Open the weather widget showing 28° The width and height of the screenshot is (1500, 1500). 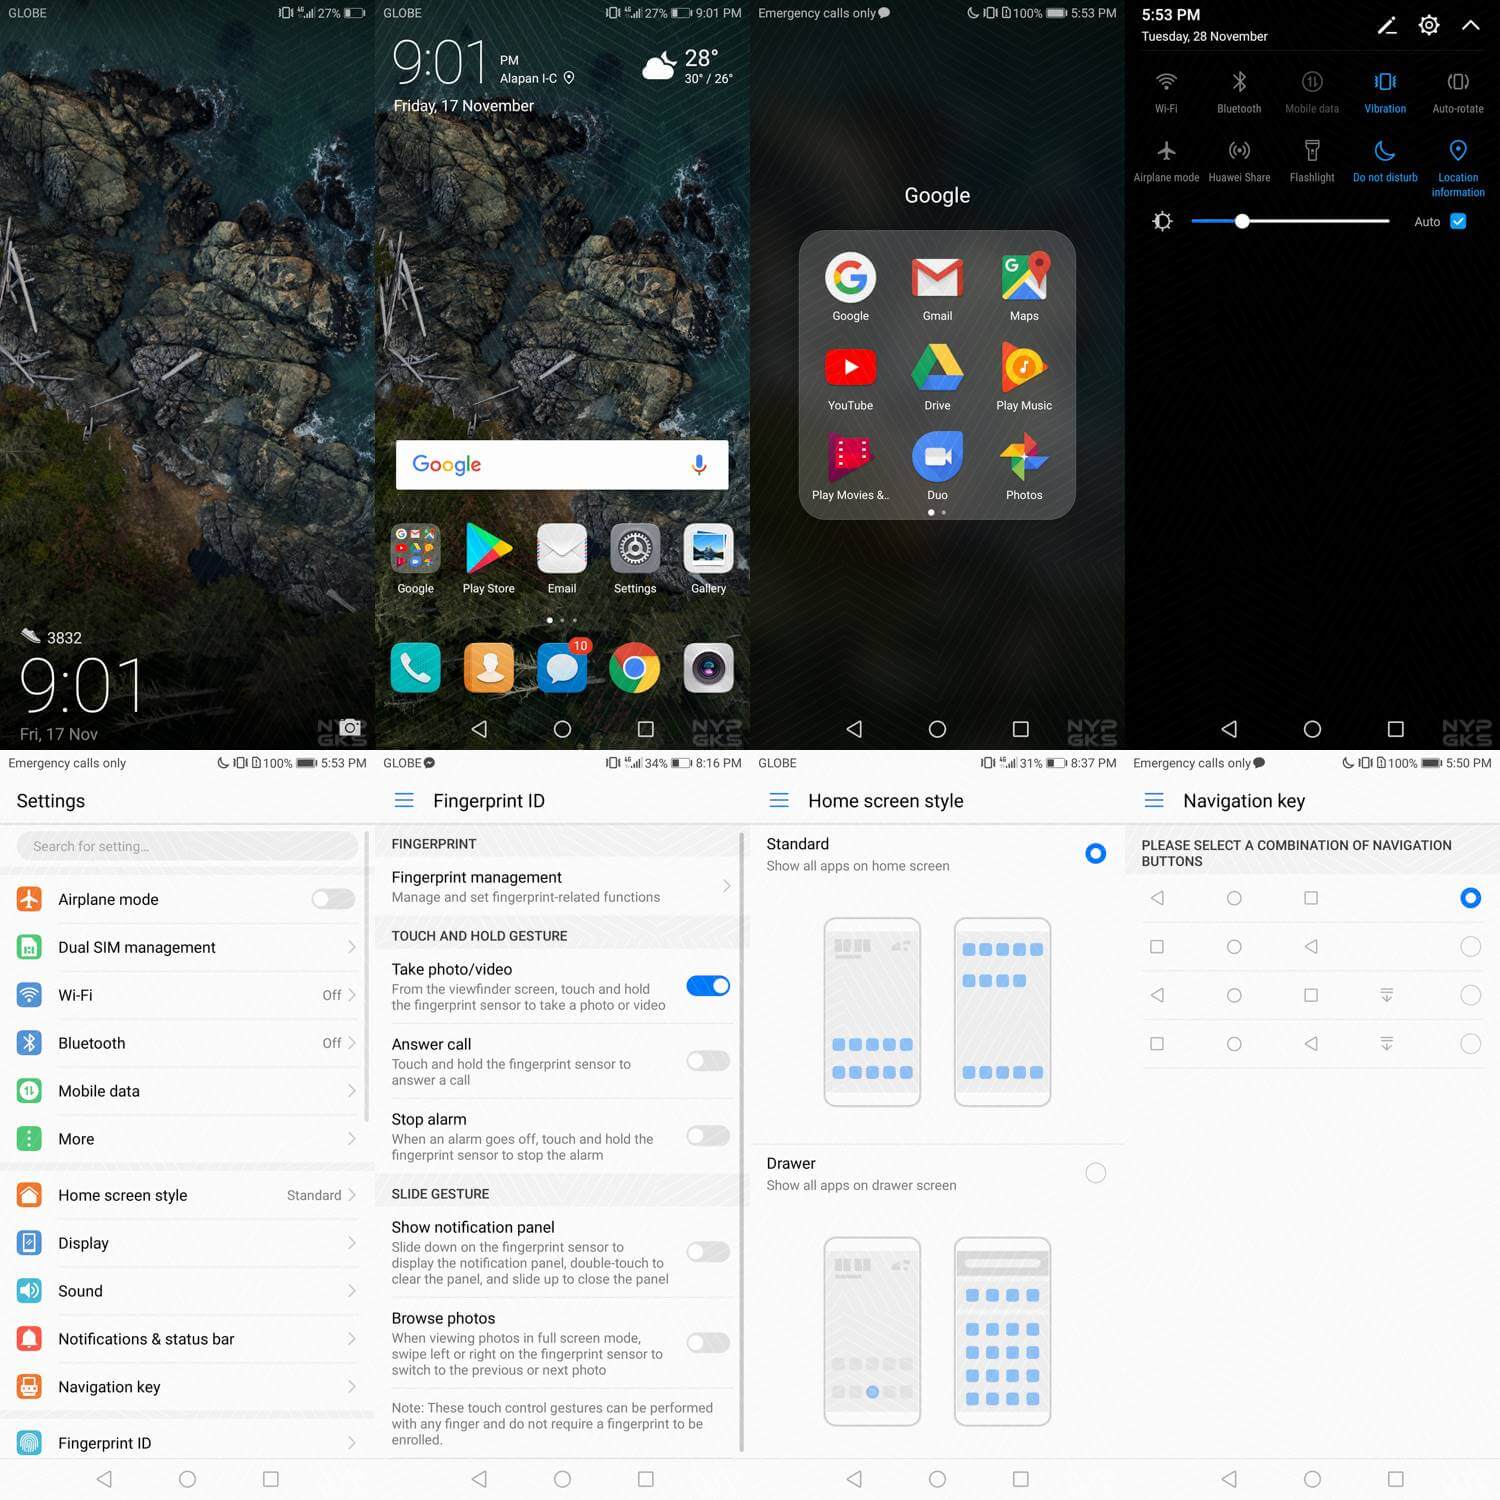point(687,66)
